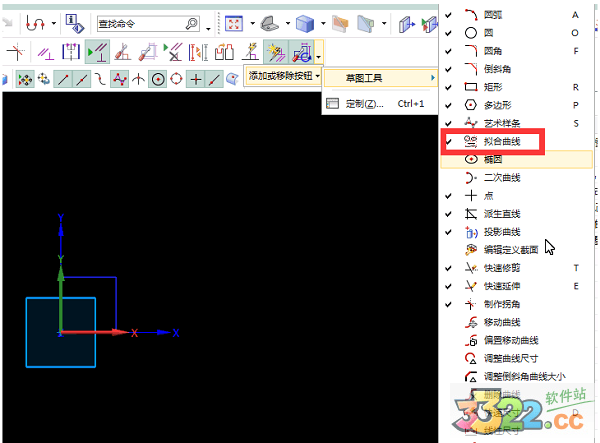Toggle the continuous auto dimensioning button
This screenshot has width=600, height=443.
[302, 52]
